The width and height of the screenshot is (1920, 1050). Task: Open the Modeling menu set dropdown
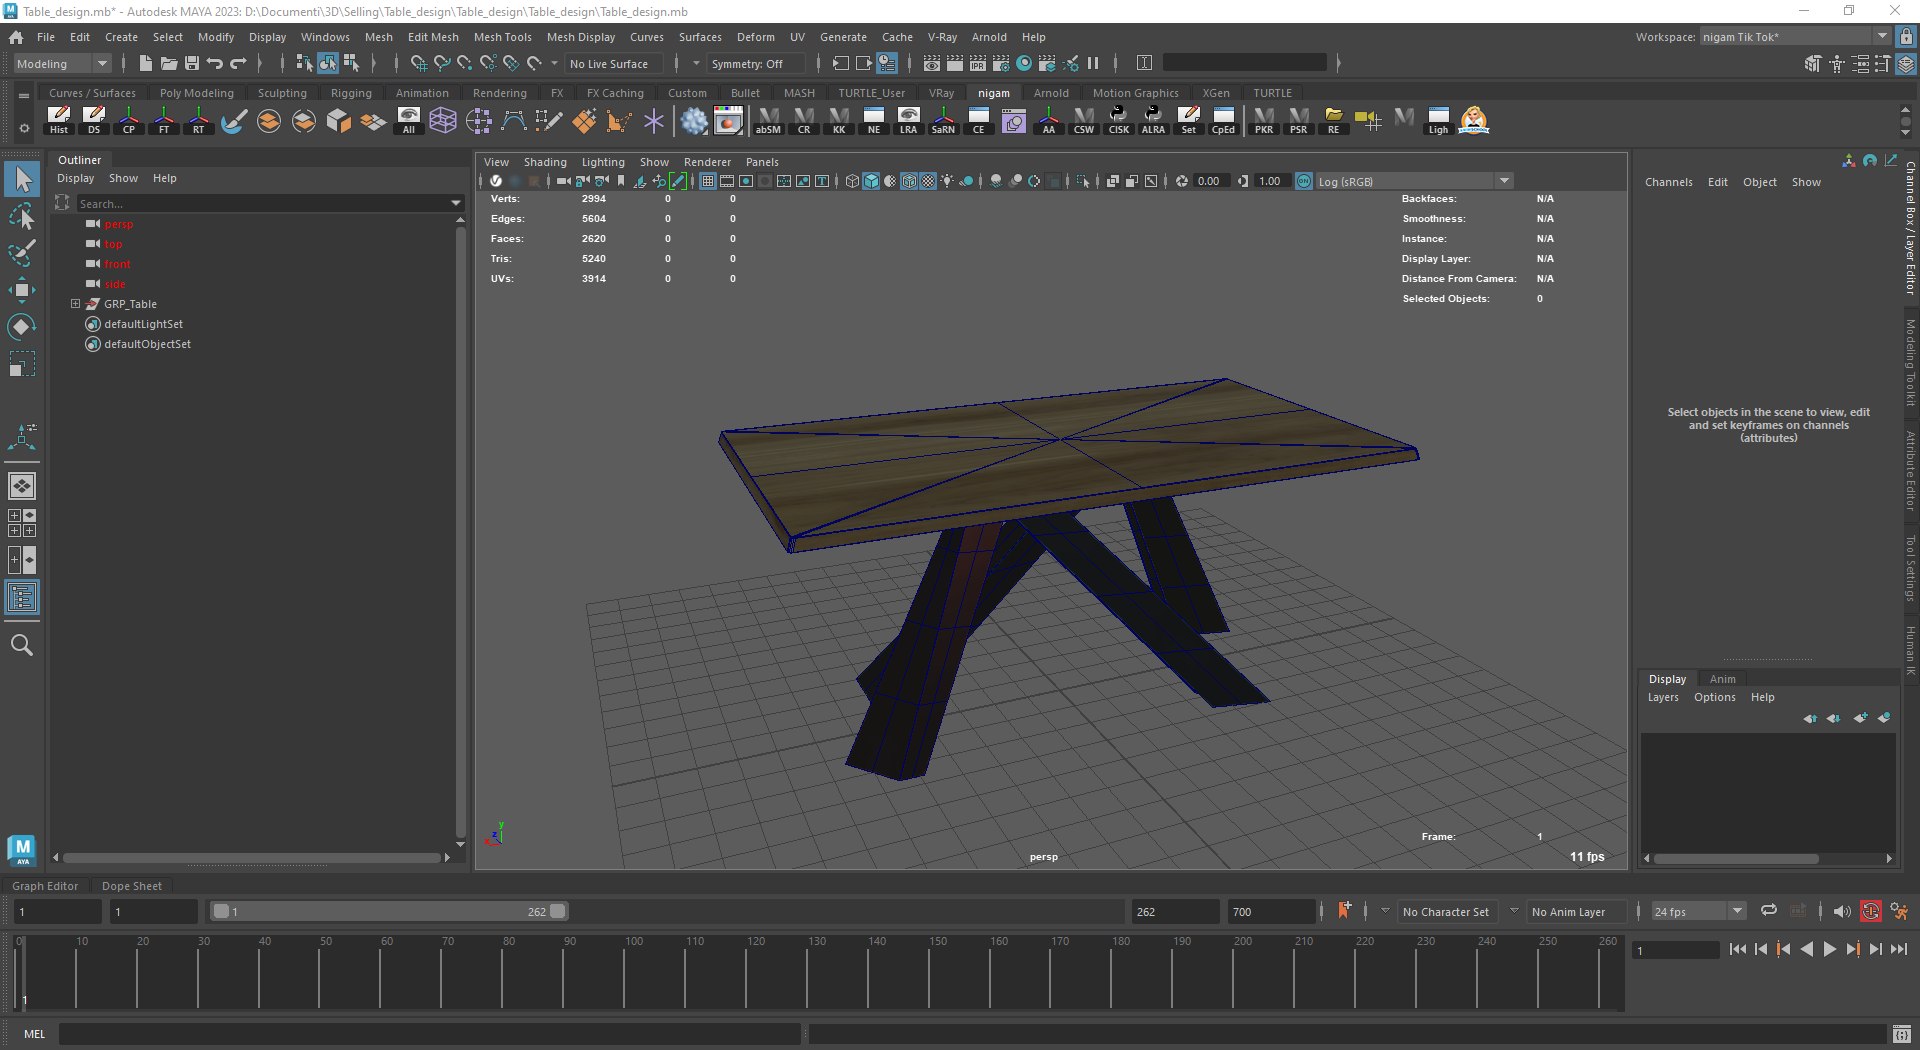(x=62, y=63)
